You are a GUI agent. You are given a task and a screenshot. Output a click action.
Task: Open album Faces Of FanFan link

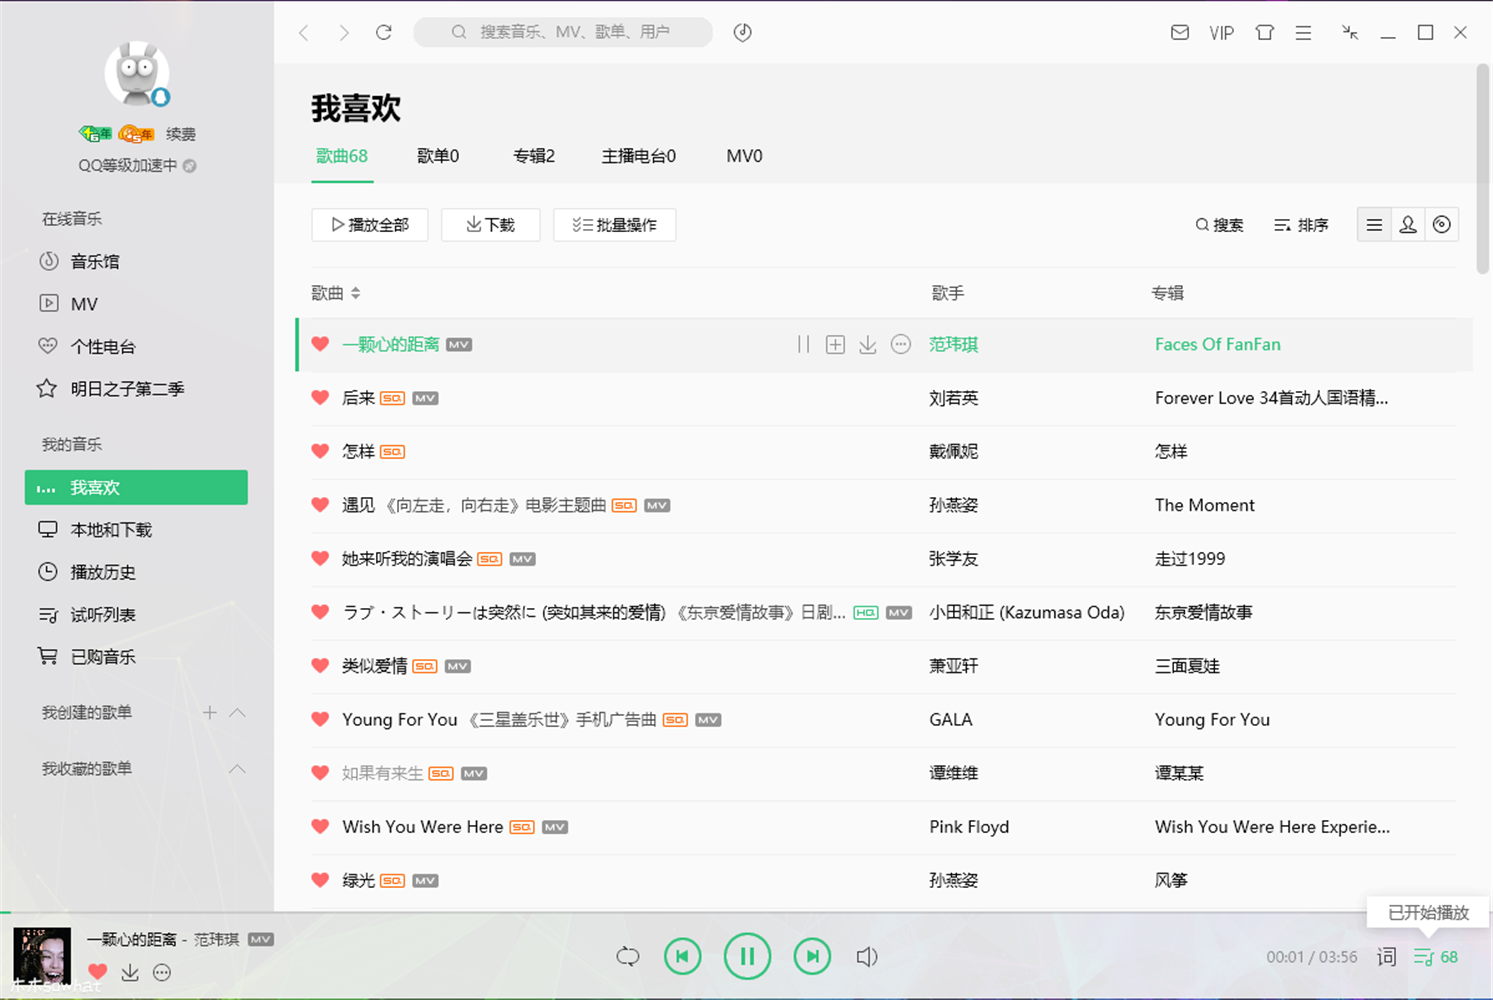point(1217,345)
